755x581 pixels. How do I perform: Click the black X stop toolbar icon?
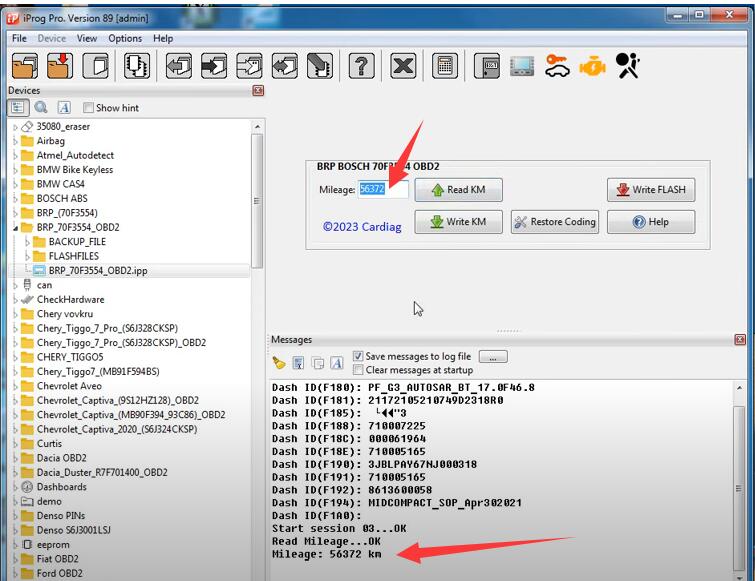click(x=403, y=66)
